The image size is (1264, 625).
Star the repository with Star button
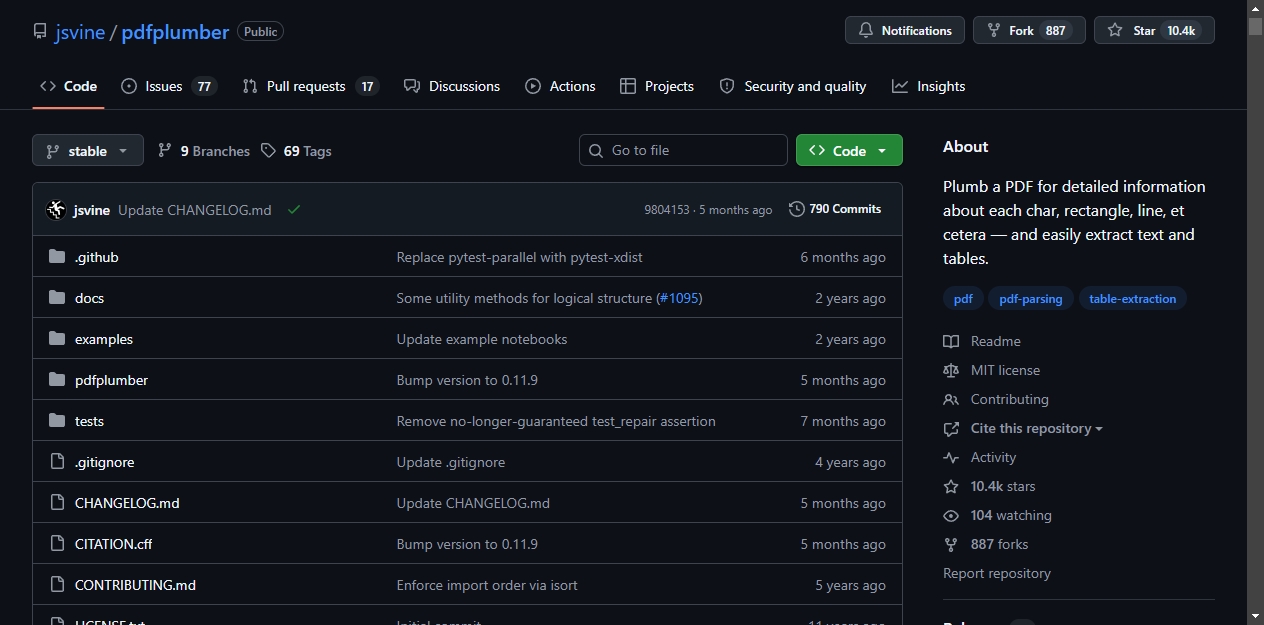(x=1154, y=30)
